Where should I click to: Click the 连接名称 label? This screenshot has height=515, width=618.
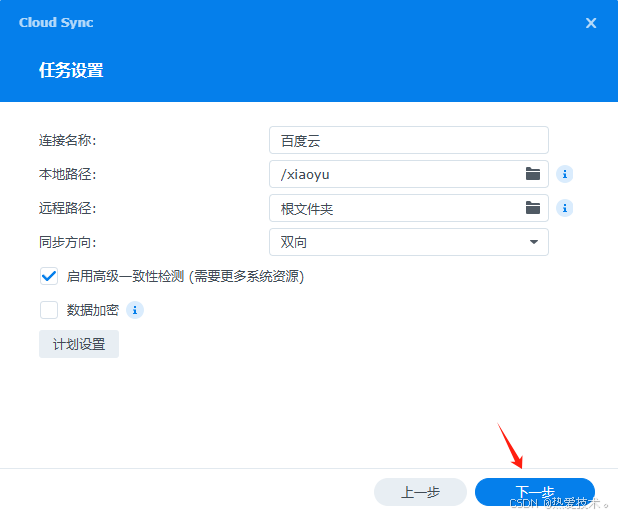coord(67,140)
